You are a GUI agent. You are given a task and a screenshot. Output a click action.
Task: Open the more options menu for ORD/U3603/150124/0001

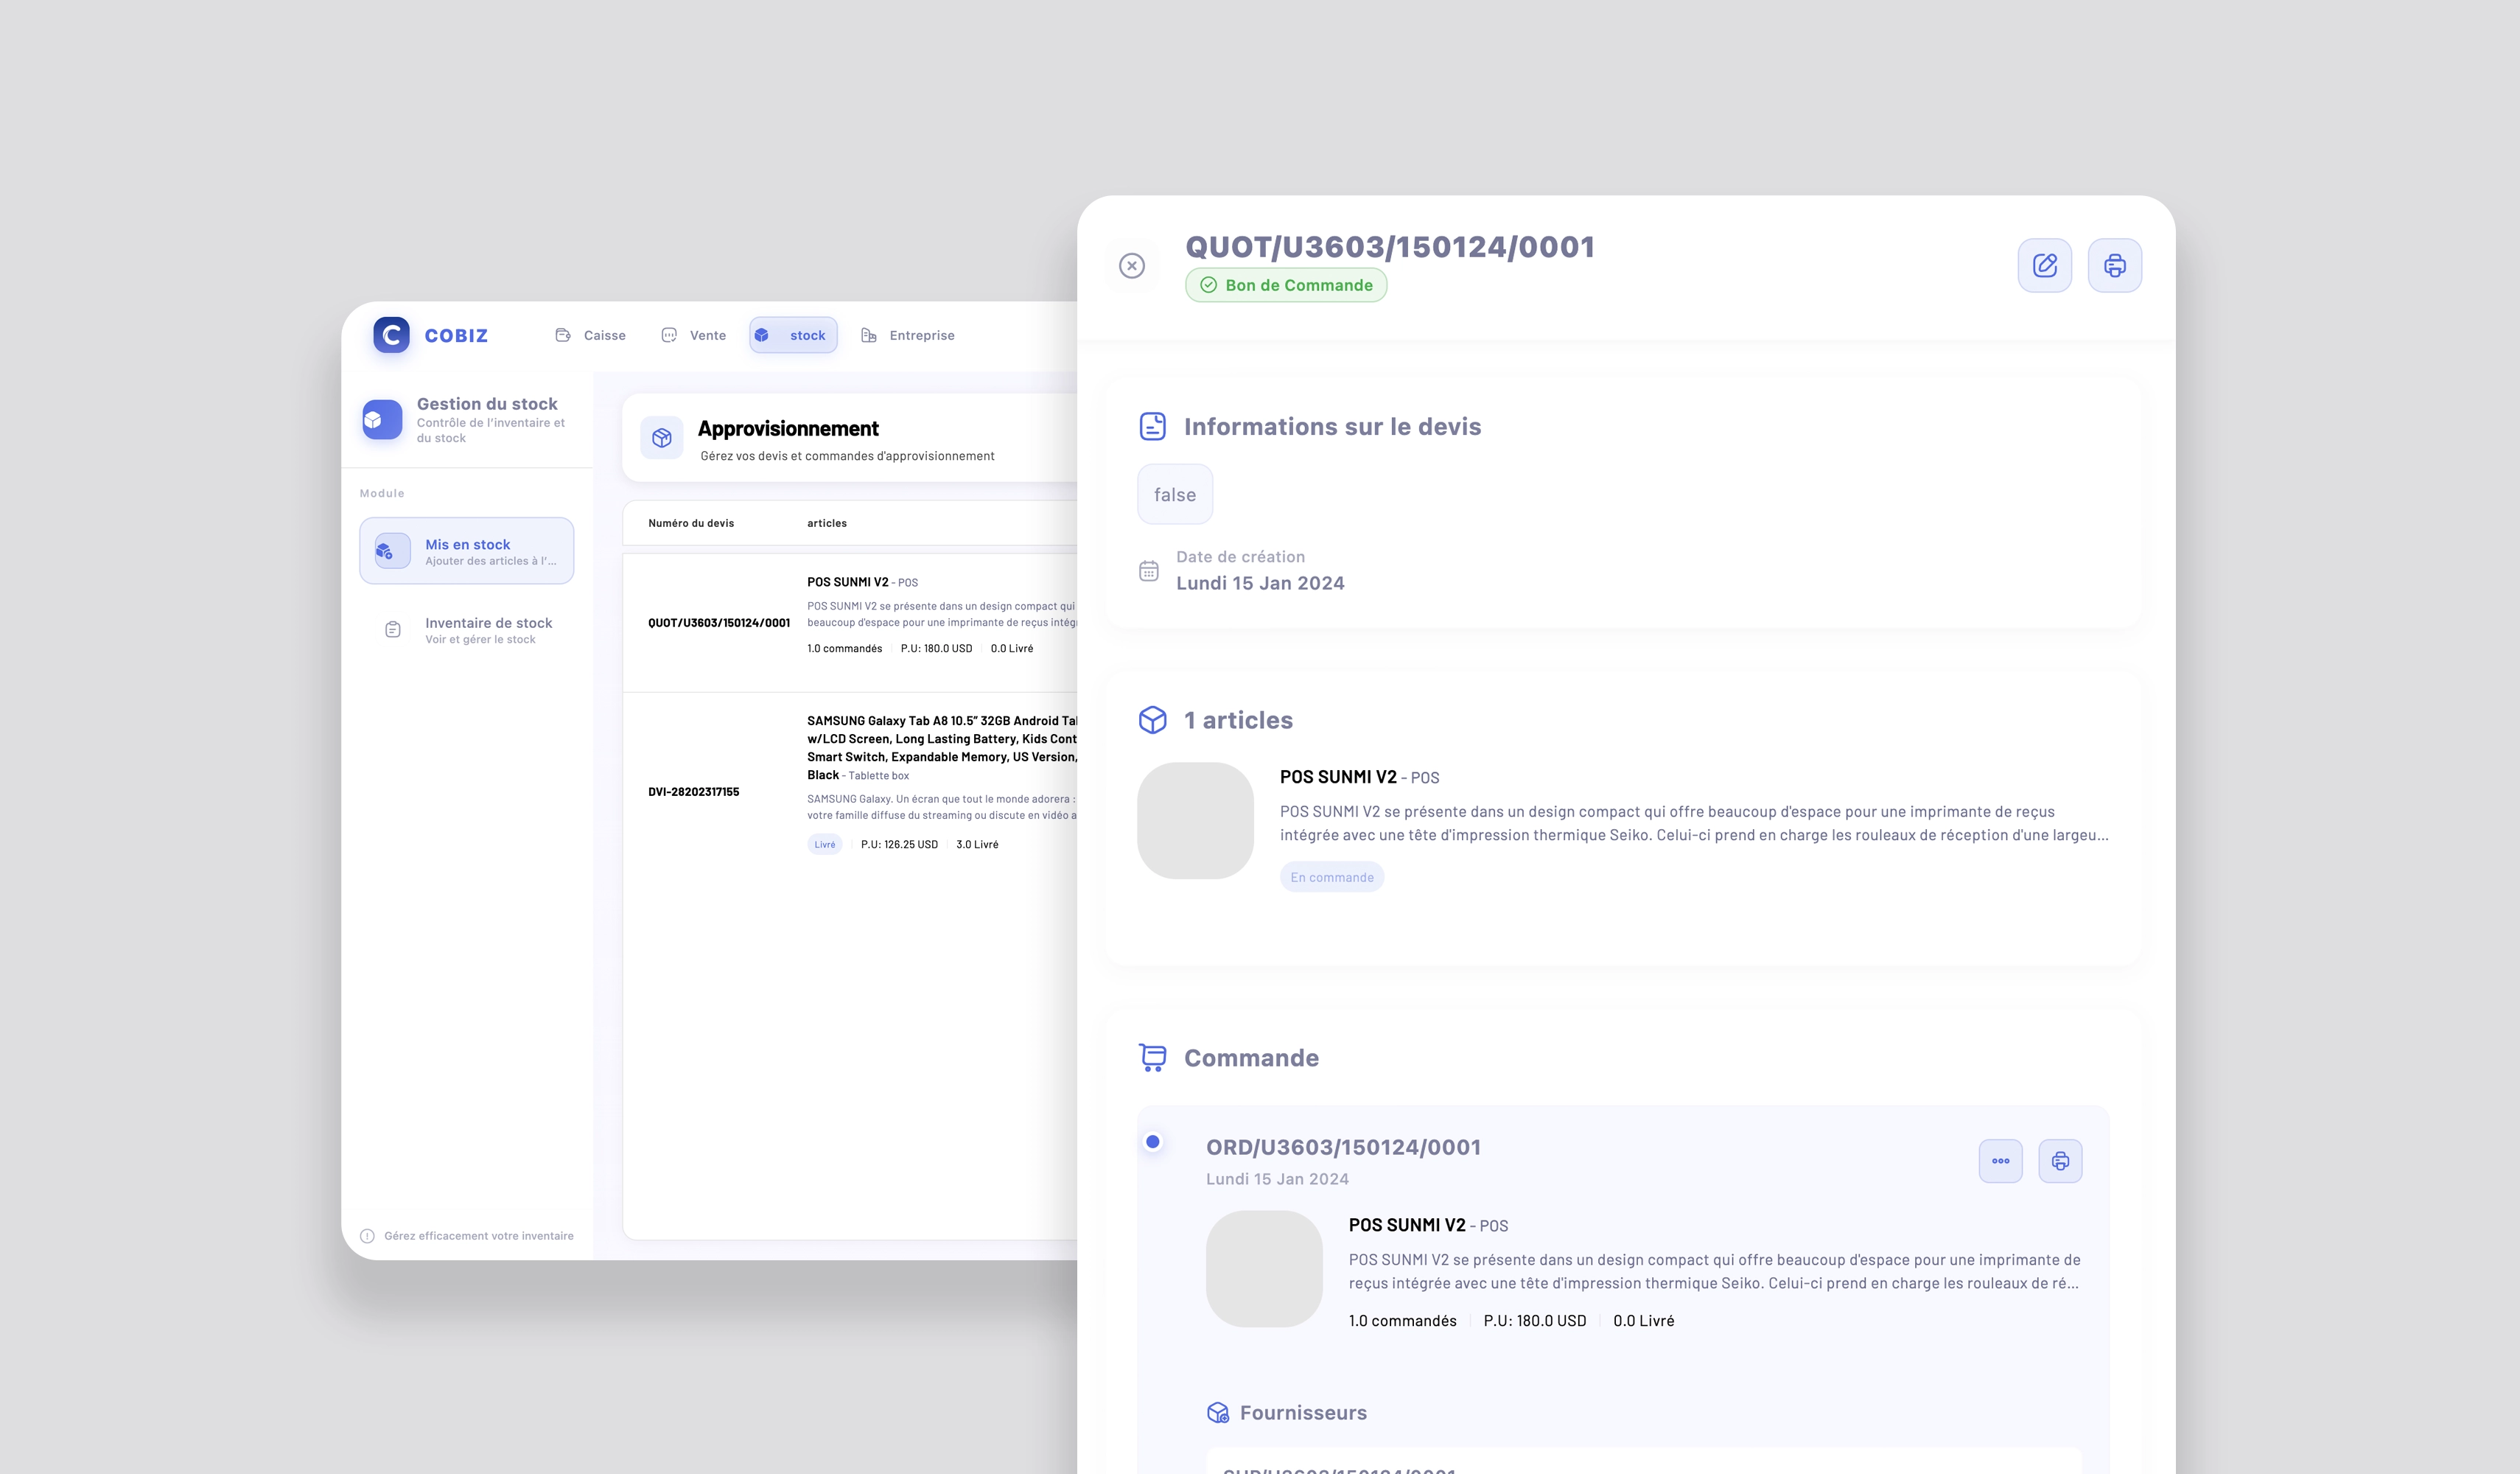(2001, 1161)
